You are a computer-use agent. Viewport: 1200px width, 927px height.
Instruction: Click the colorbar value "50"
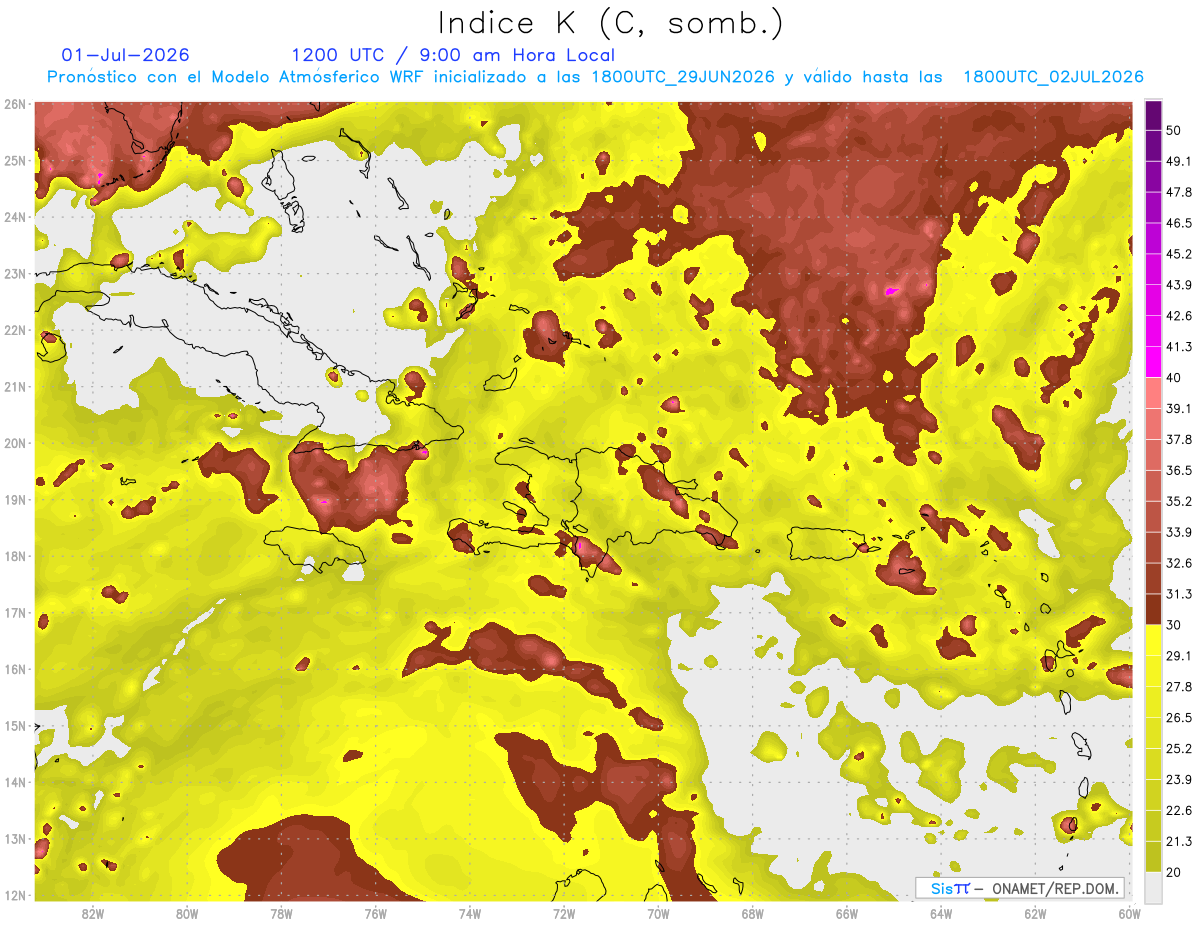pos(1175,130)
